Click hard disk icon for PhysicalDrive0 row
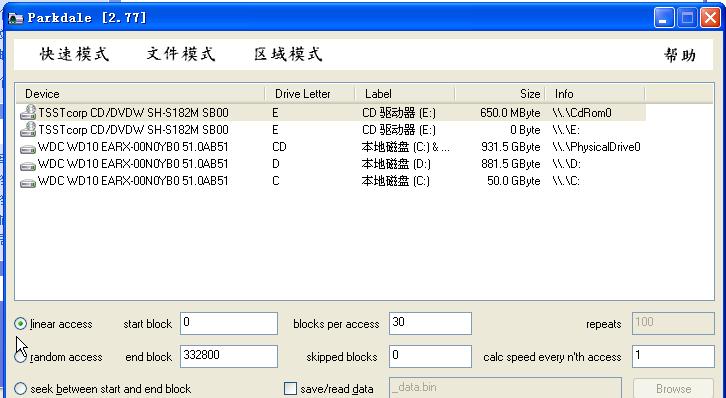 [28, 149]
